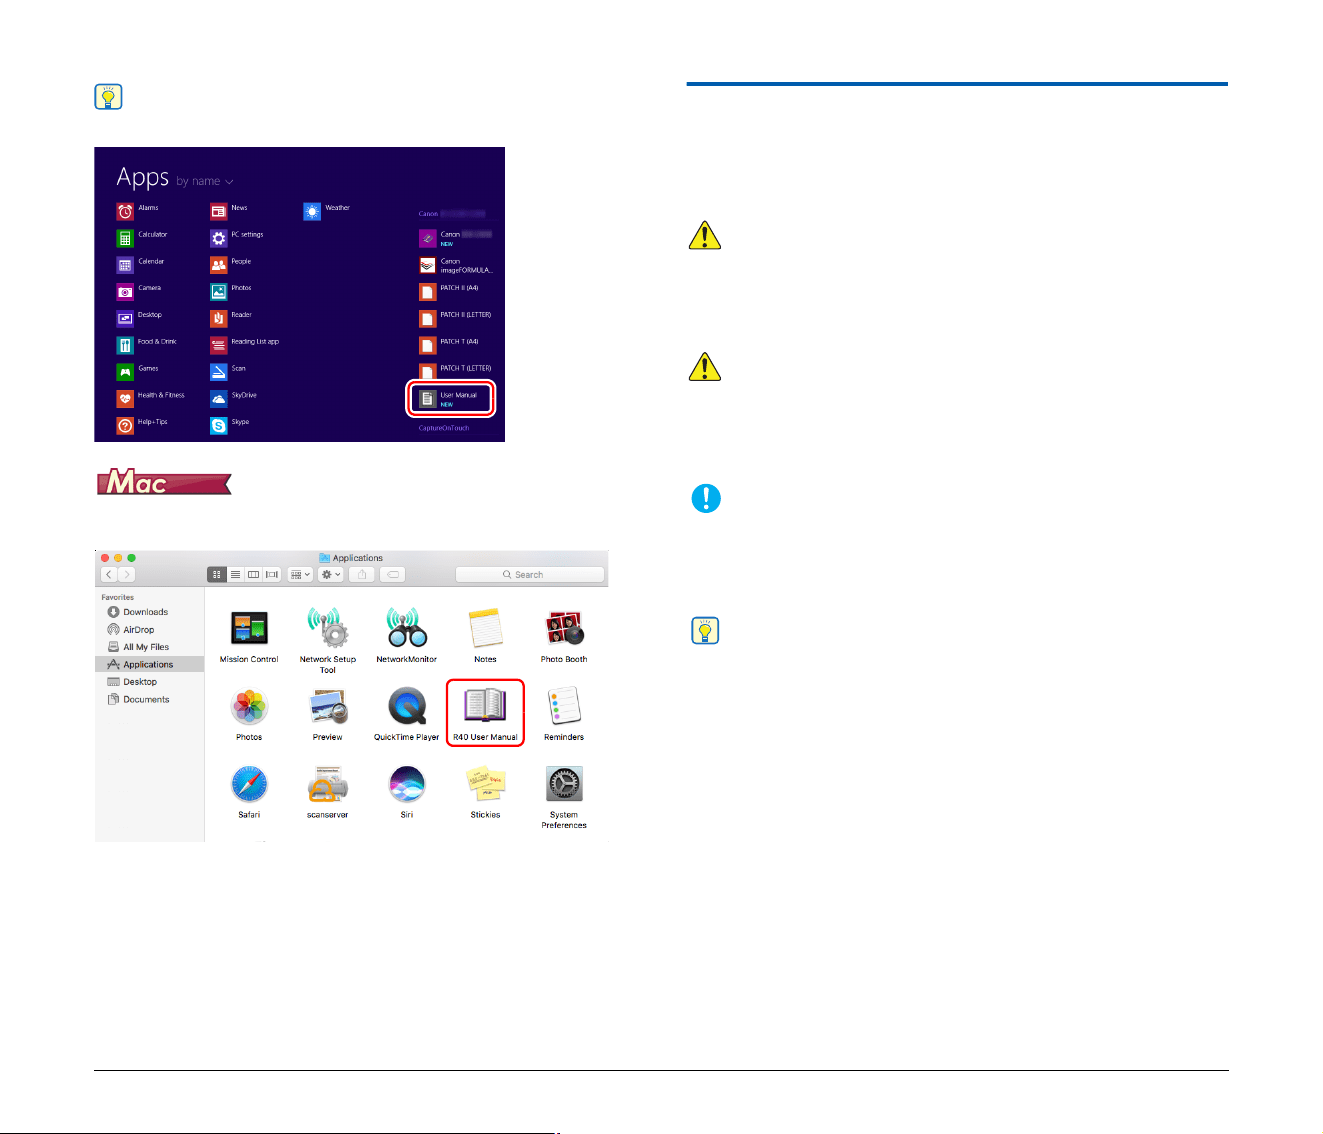Image resolution: width=1323 pixels, height=1134 pixels.
Task: Focus the Finder Search field
Action: tap(530, 574)
